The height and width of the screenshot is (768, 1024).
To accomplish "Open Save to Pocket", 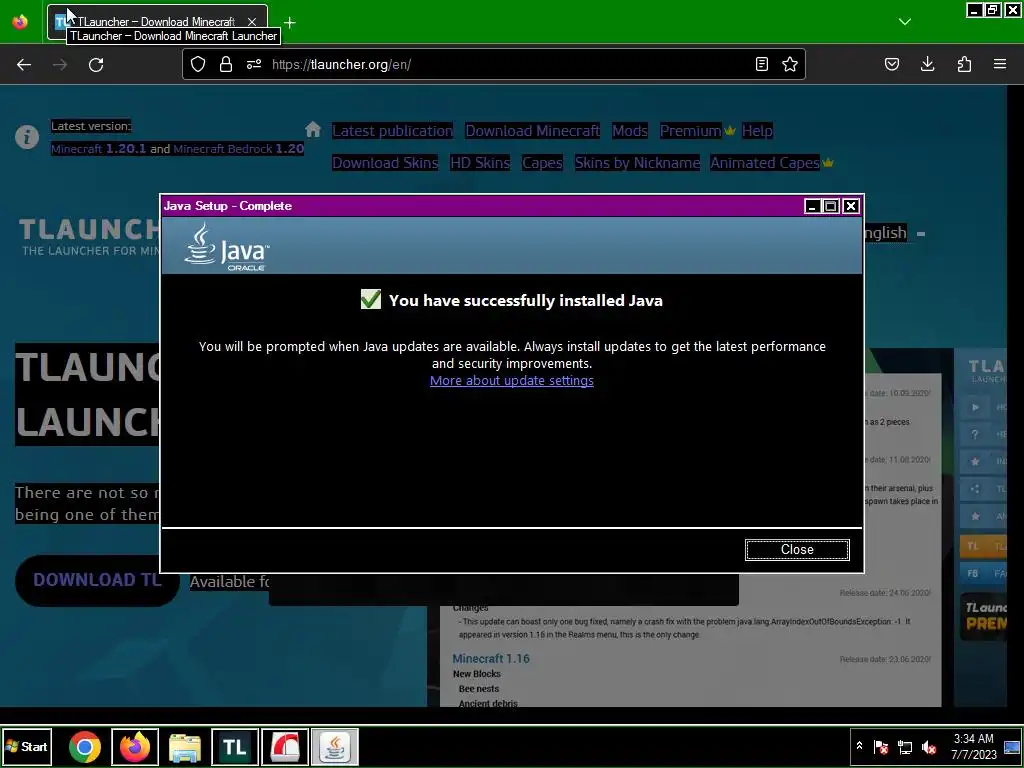I will click(891, 64).
